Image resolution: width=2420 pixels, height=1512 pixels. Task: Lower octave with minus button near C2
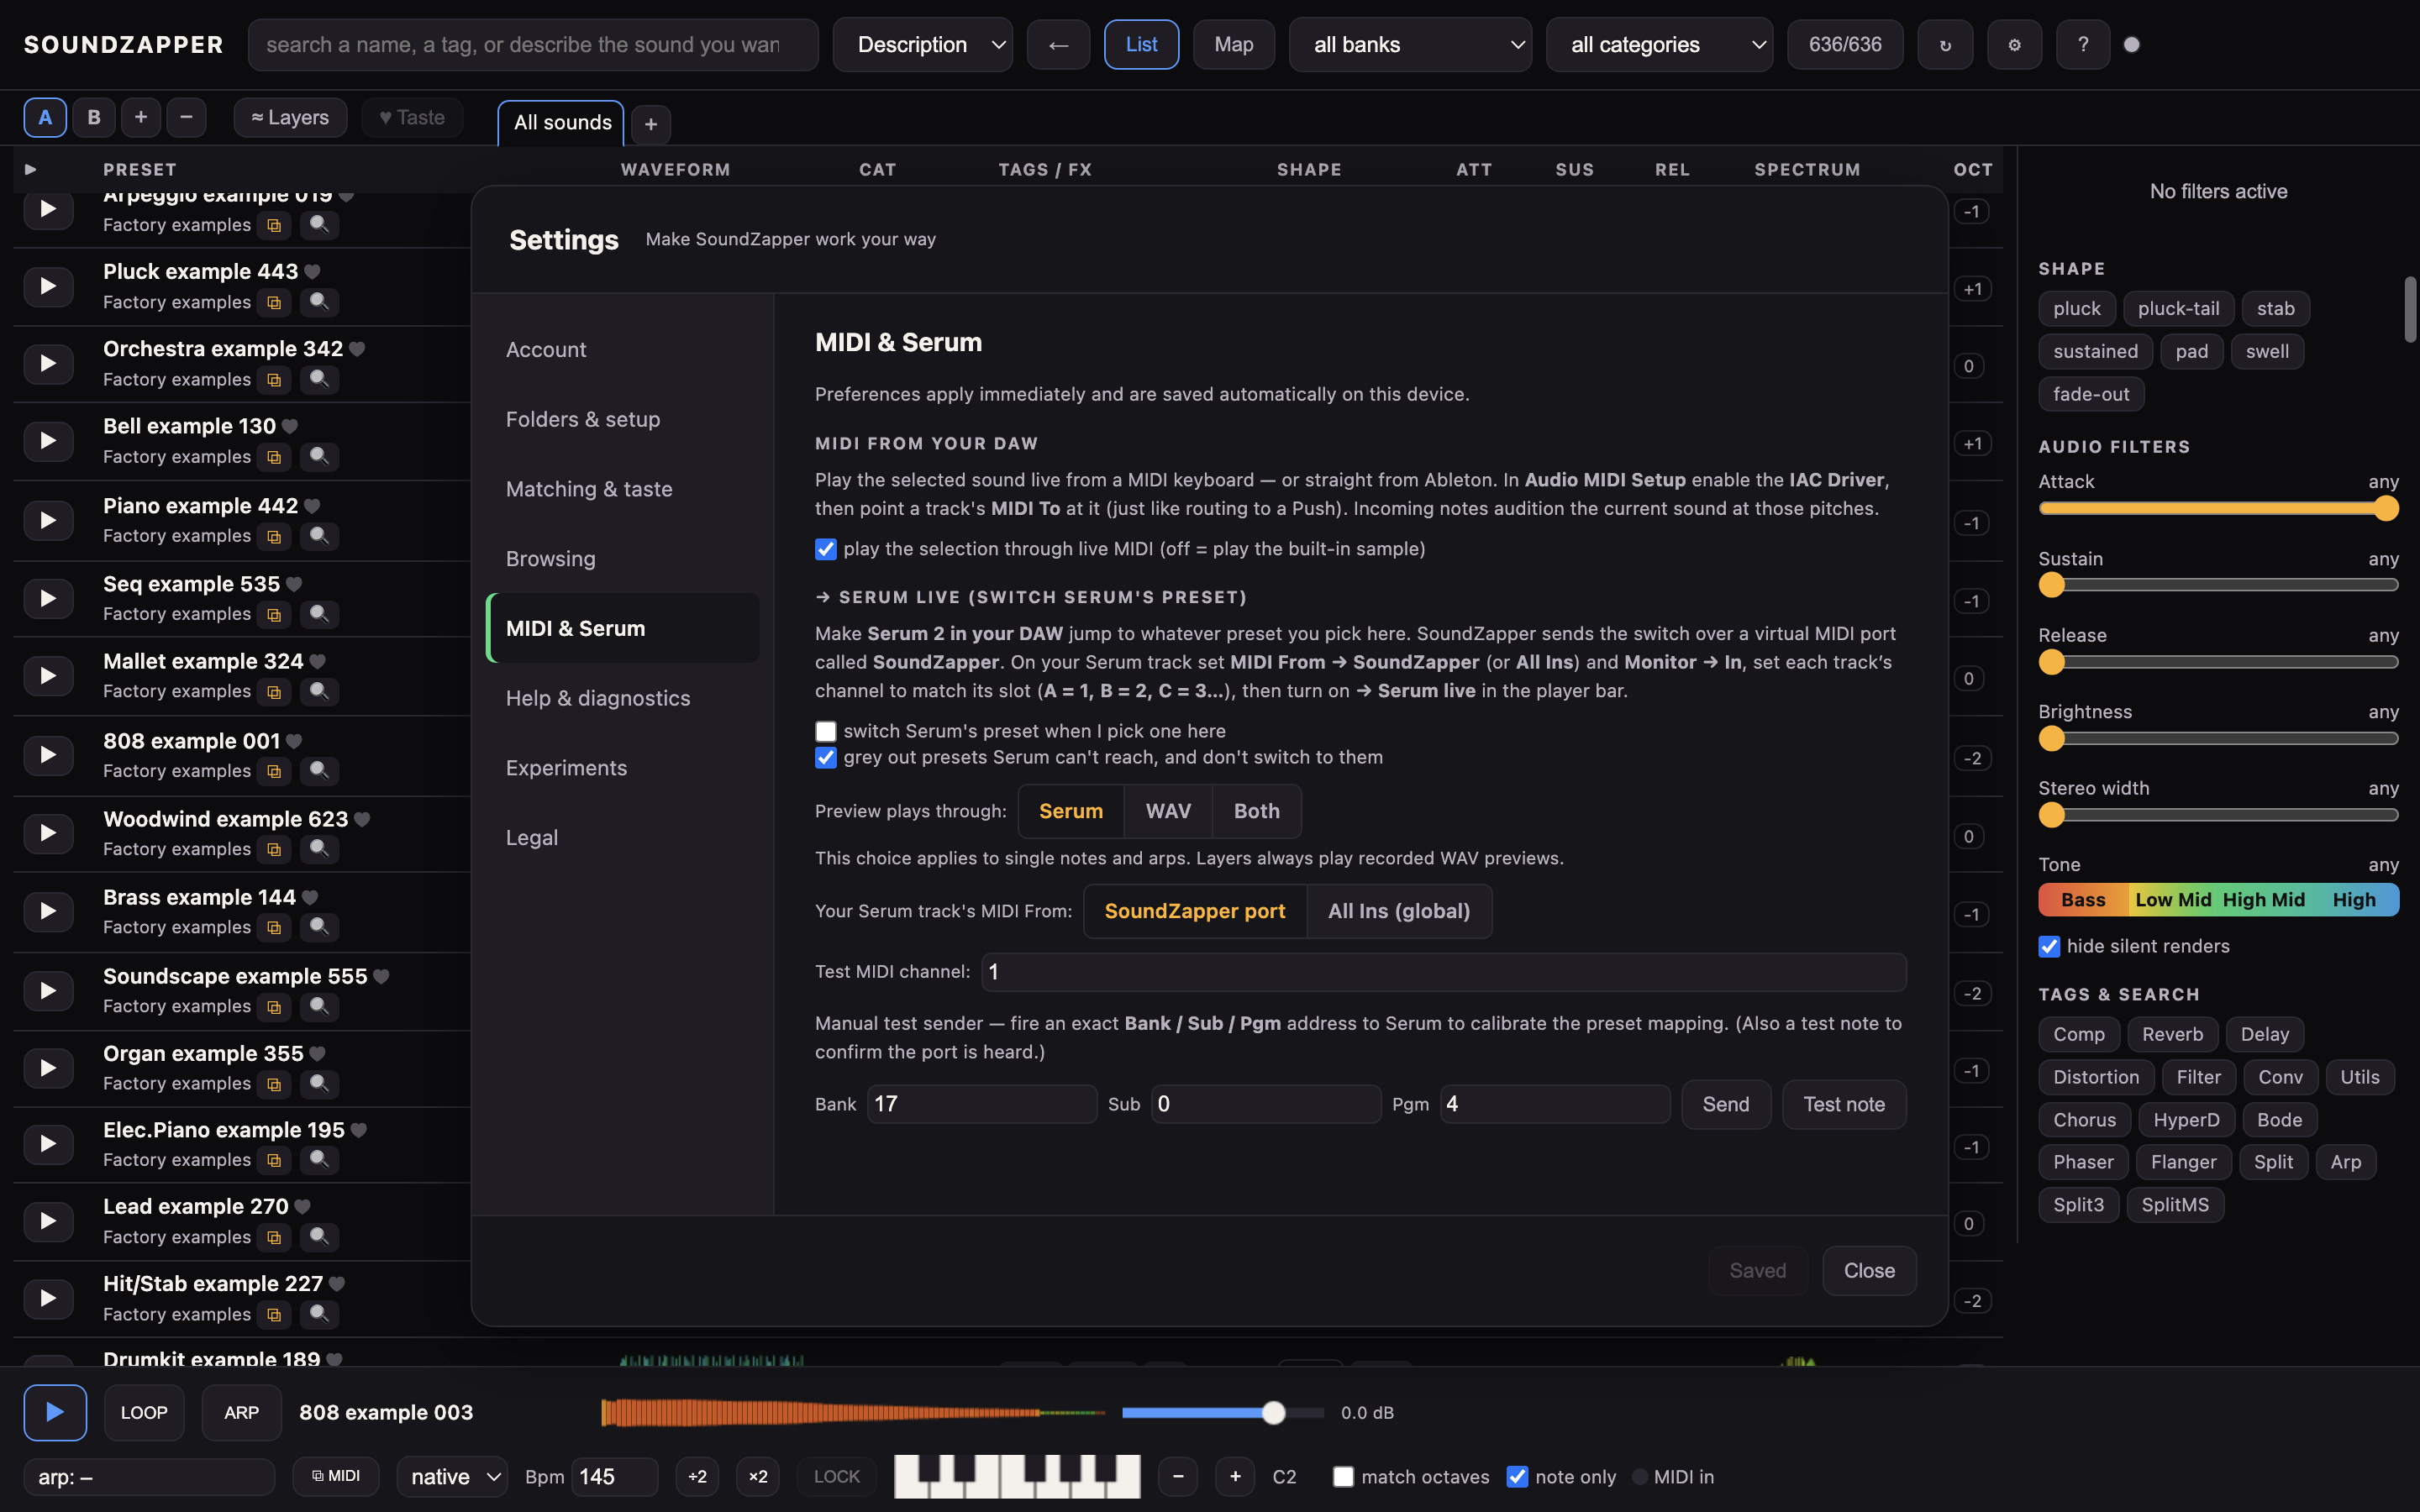[1178, 1476]
